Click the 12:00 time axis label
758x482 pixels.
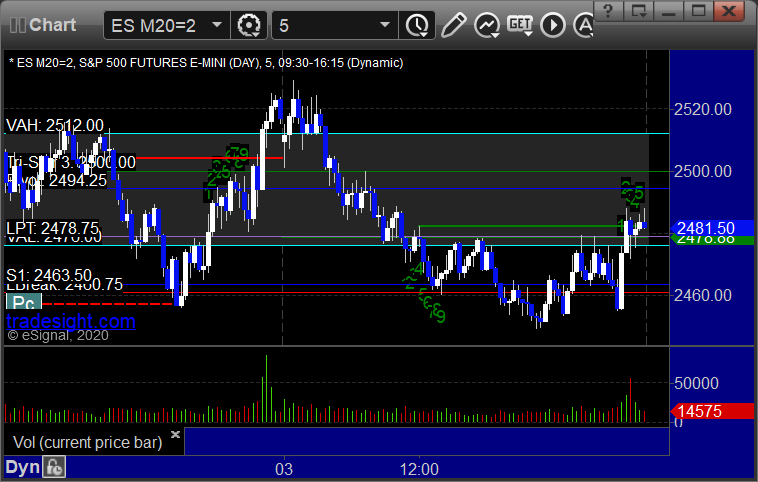click(x=419, y=469)
